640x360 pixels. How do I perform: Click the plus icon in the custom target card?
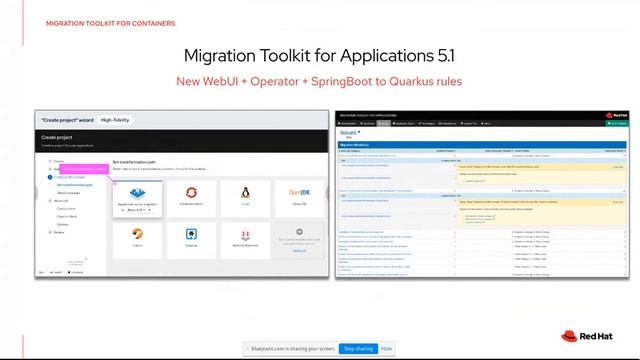tap(299, 232)
